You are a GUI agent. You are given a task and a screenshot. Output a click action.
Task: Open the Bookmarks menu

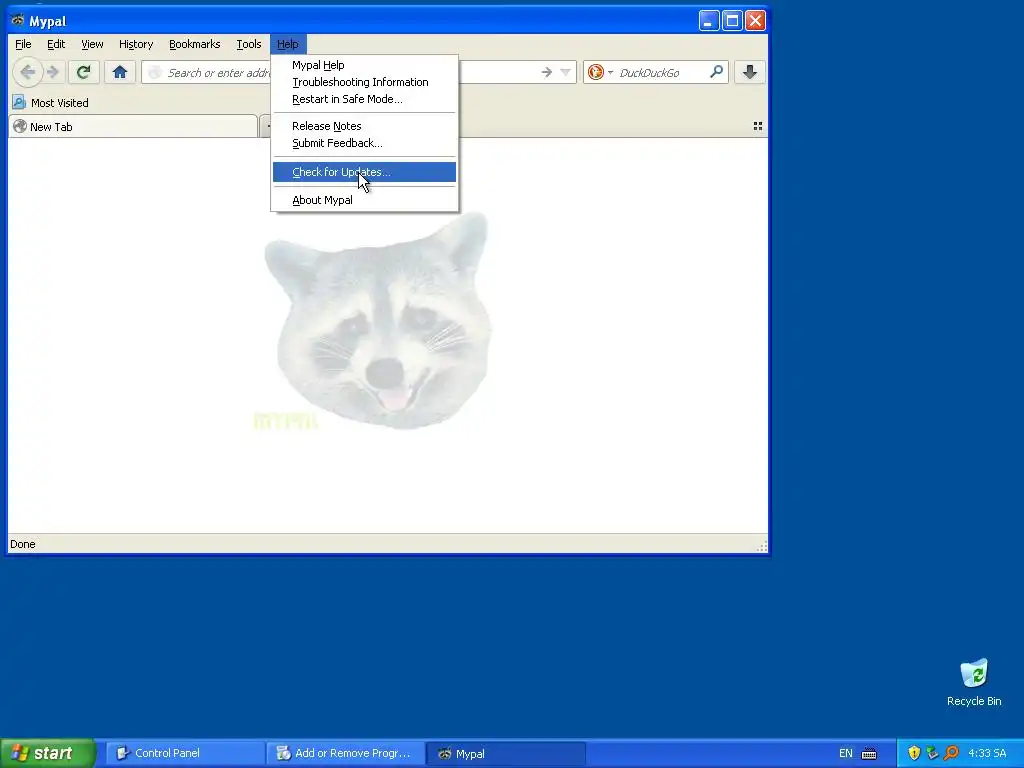194,44
